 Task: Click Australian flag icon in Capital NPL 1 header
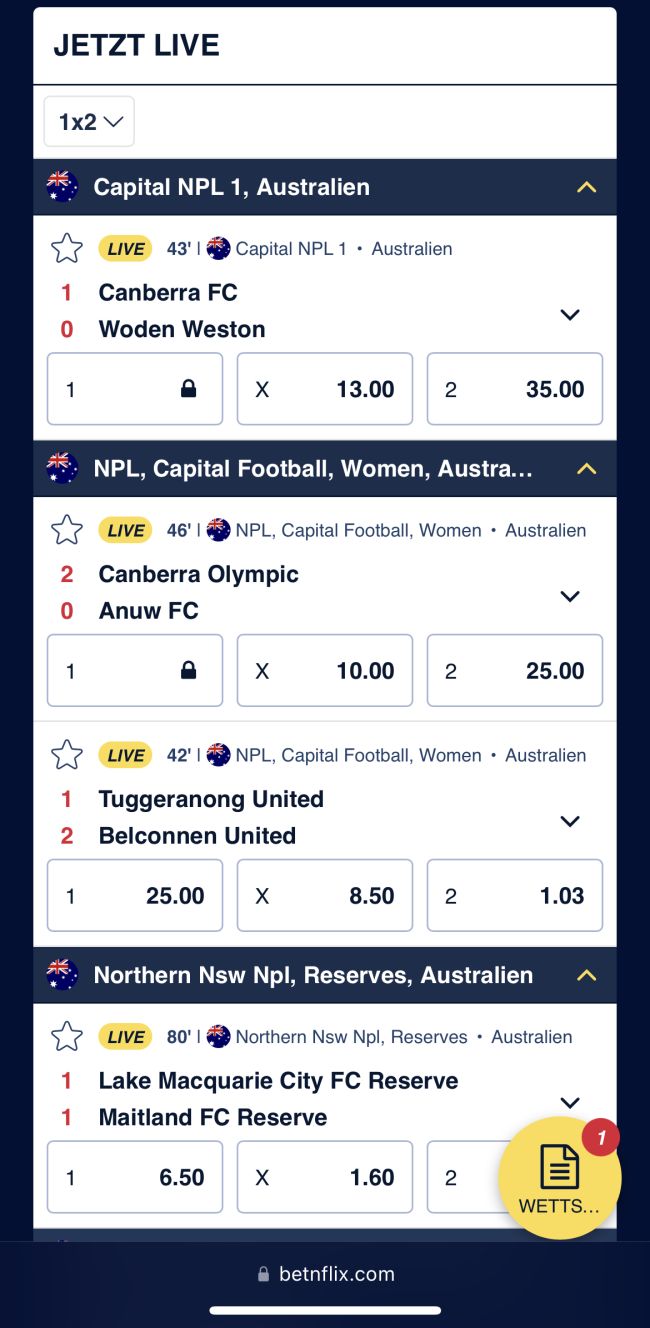click(x=62, y=187)
